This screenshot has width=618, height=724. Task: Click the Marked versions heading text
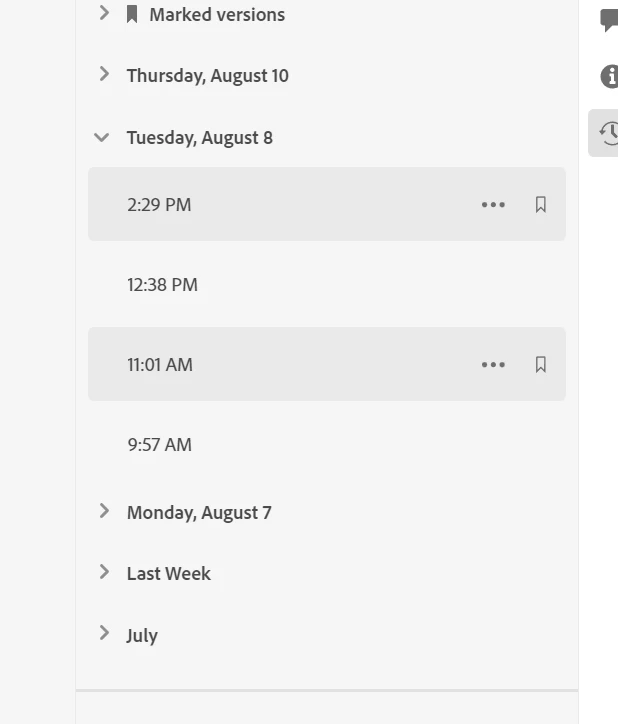click(x=217, y=15)
